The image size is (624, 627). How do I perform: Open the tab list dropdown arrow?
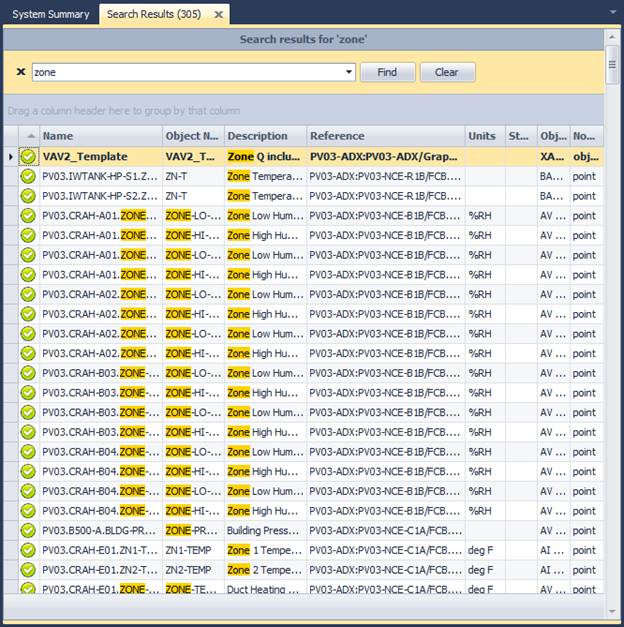(611, 14)
